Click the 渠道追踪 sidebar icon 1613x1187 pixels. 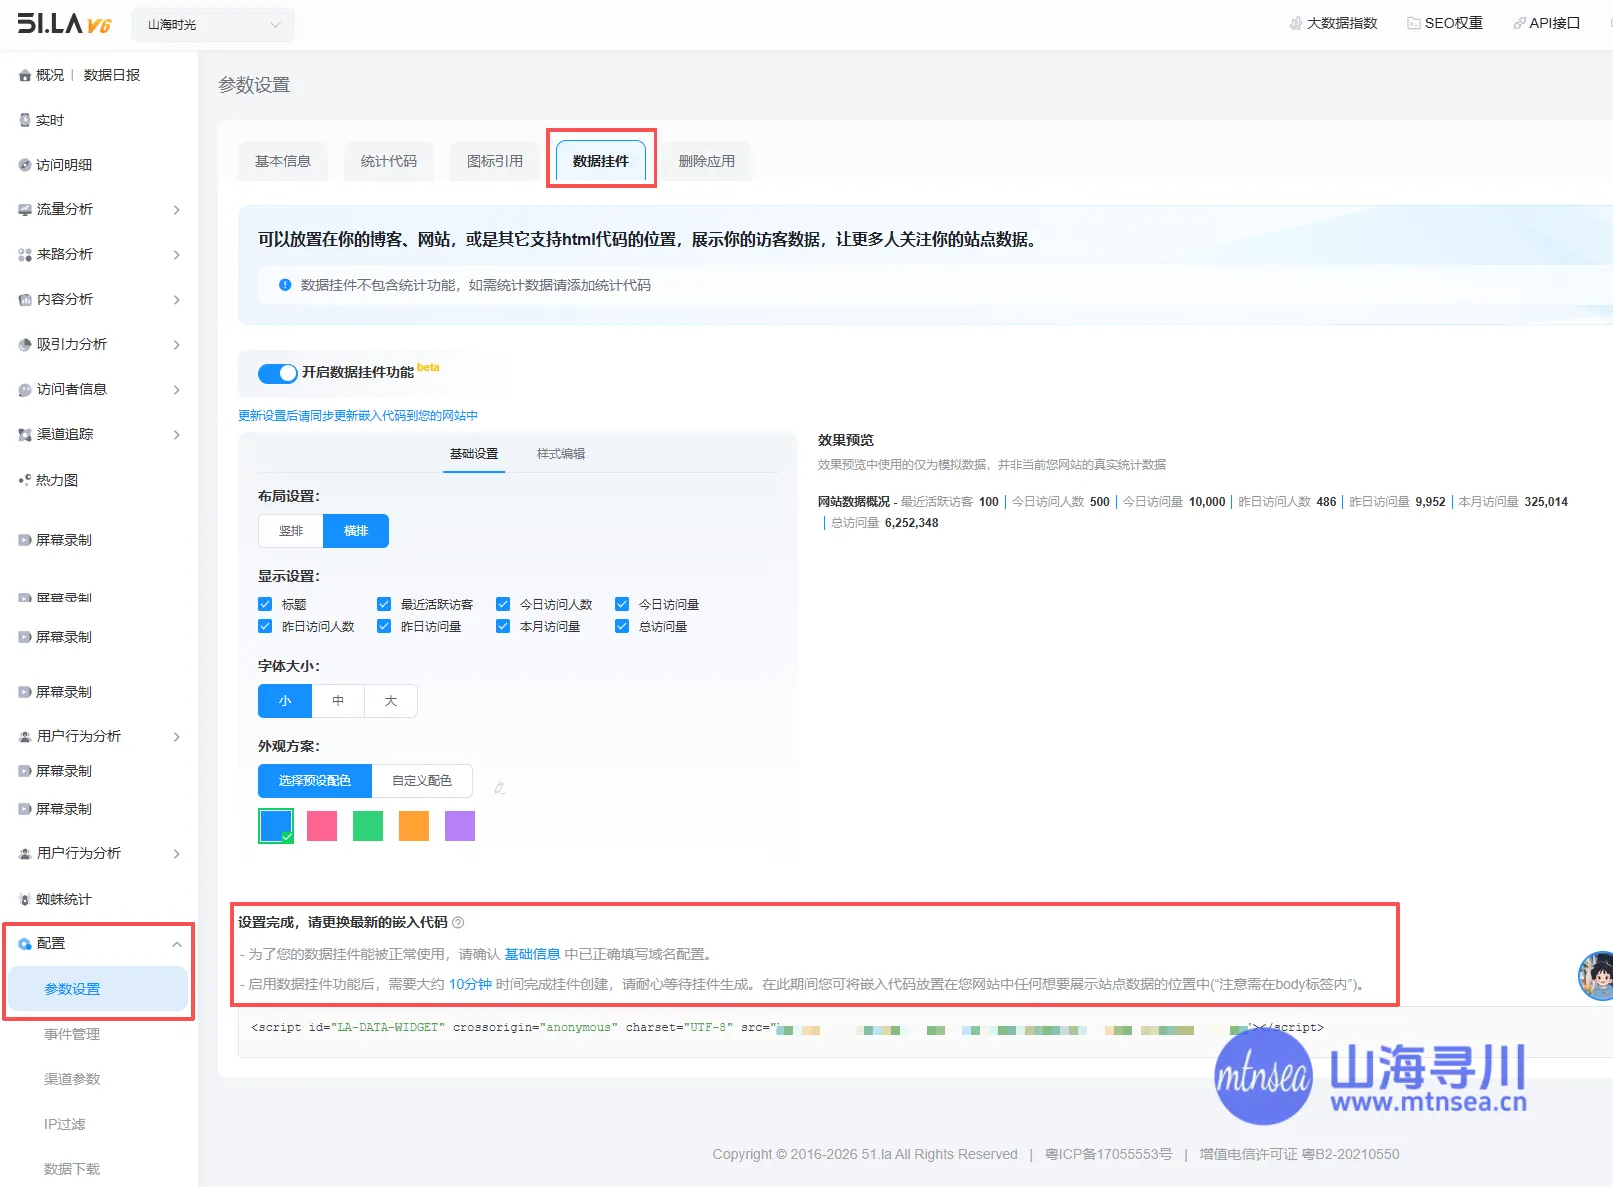[25, 435]
